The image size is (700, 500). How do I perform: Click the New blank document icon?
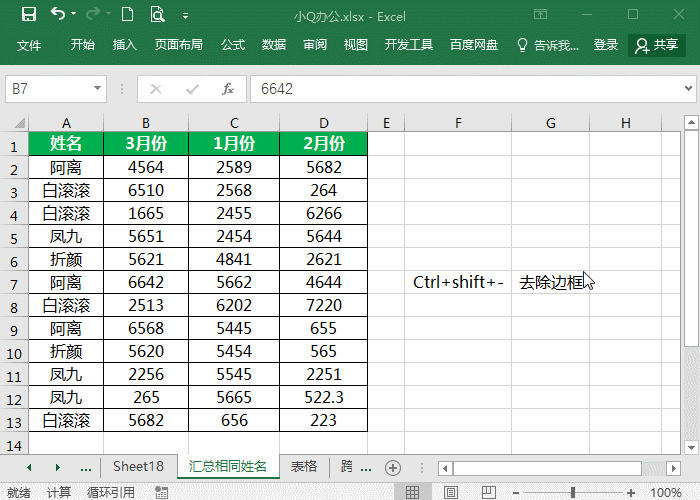click(x=128, y=14)
